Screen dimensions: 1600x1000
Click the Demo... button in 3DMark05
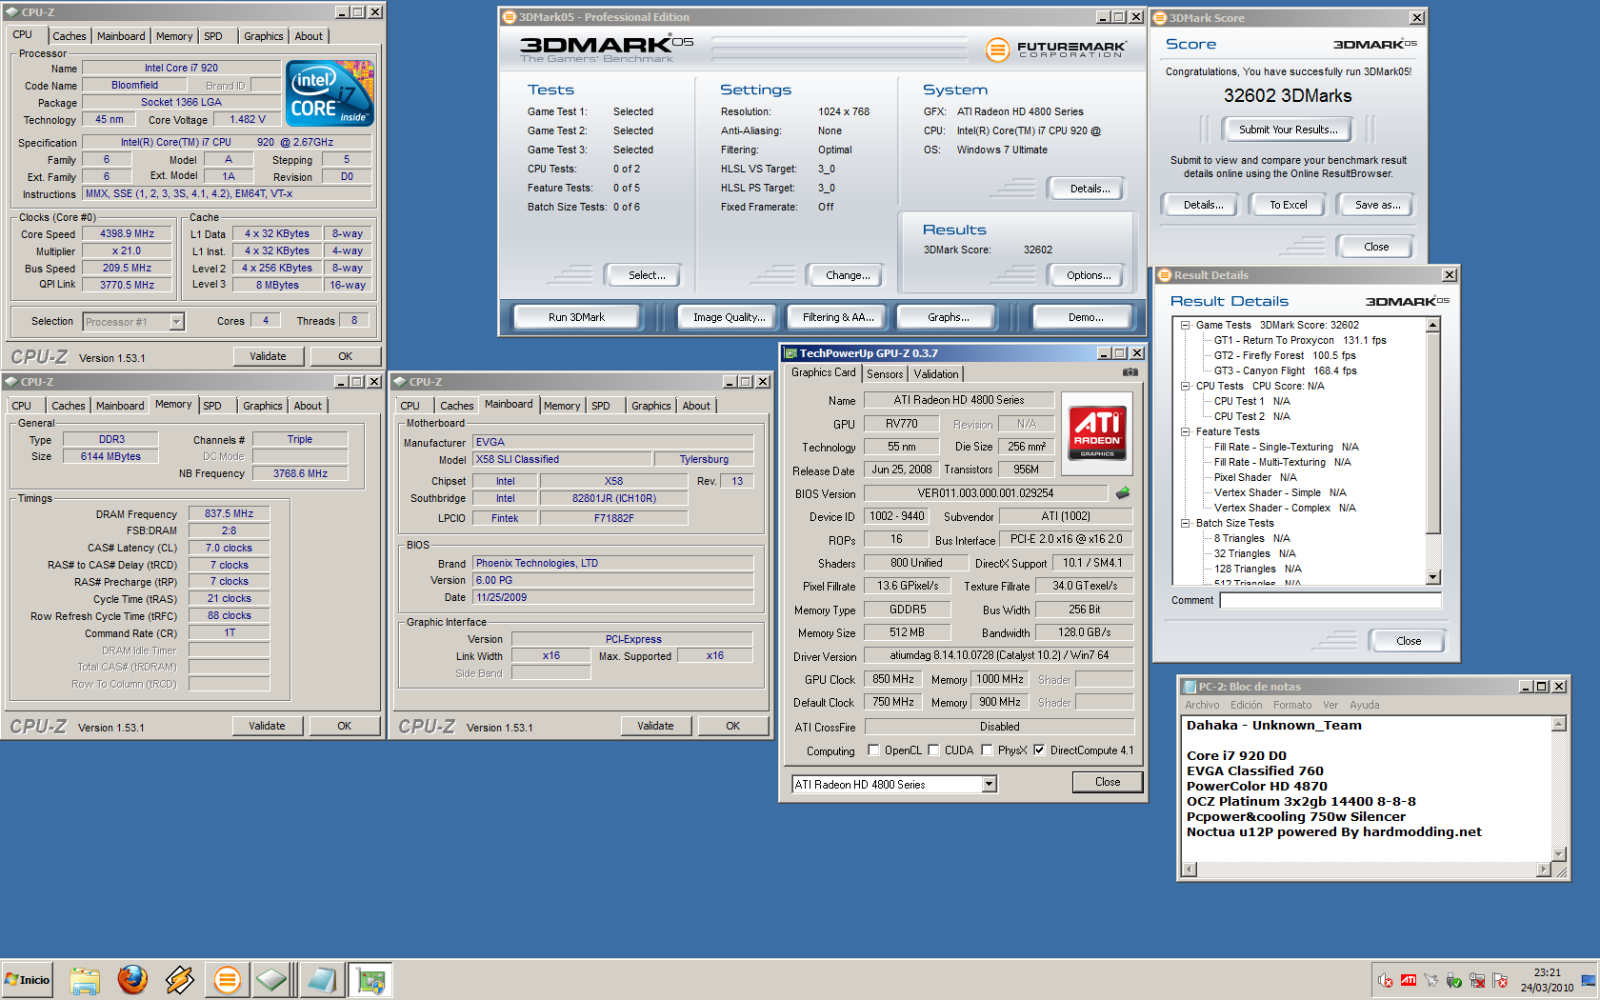point(1086,317)
